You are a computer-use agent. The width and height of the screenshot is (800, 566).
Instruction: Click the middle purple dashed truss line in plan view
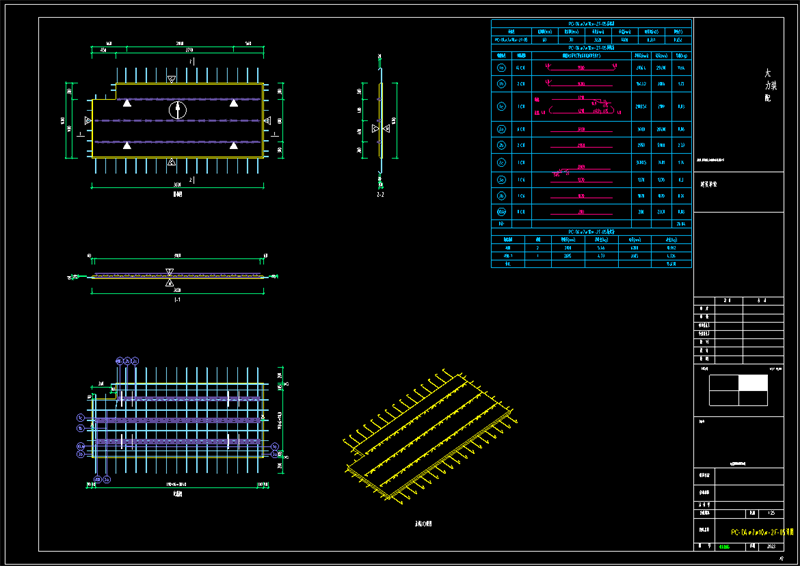coord(178,121)
